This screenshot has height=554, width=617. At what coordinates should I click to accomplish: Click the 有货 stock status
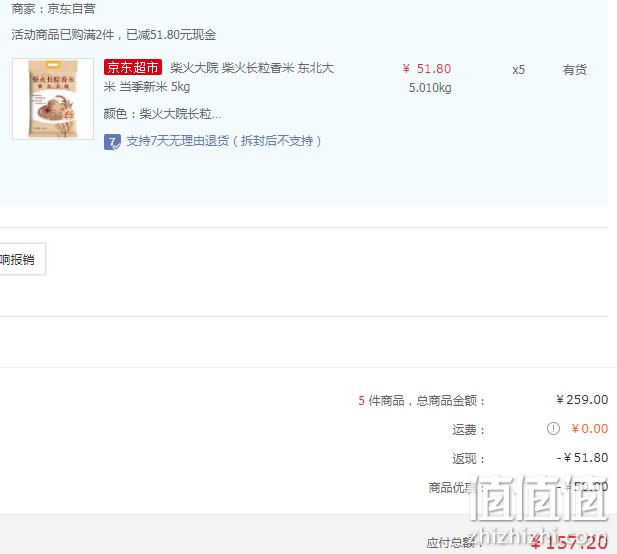pos(575,70)
